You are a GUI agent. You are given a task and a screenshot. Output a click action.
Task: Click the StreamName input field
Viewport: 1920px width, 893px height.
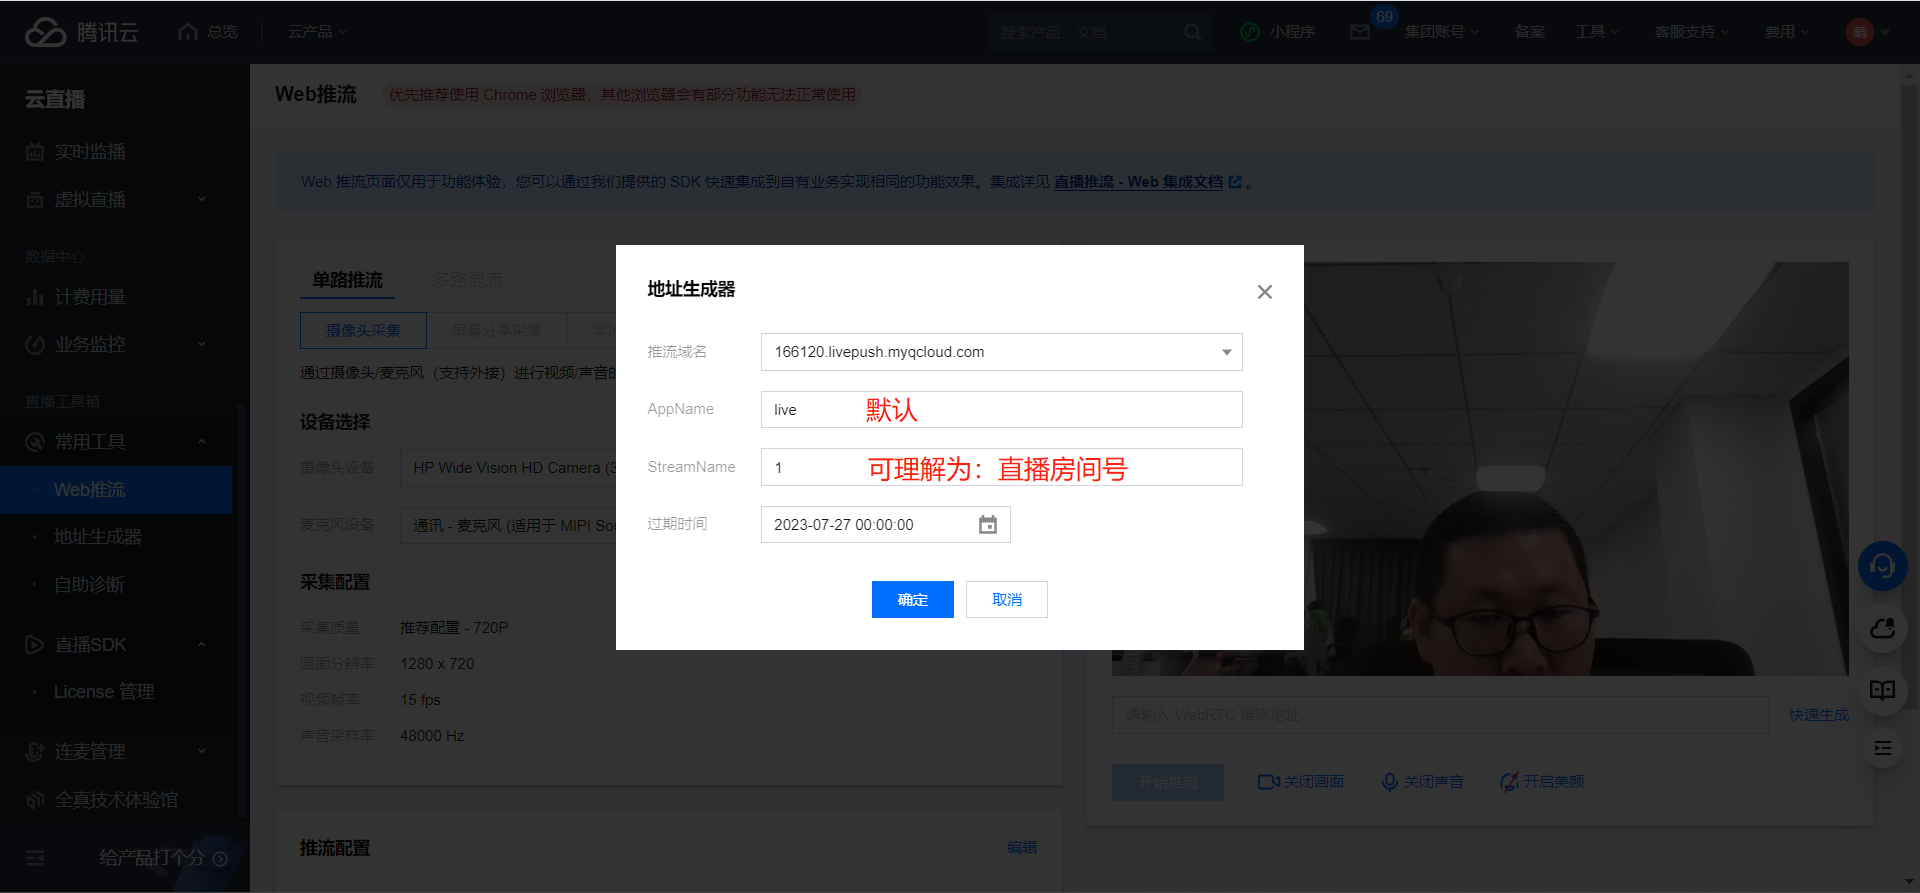pos(1002,467)
